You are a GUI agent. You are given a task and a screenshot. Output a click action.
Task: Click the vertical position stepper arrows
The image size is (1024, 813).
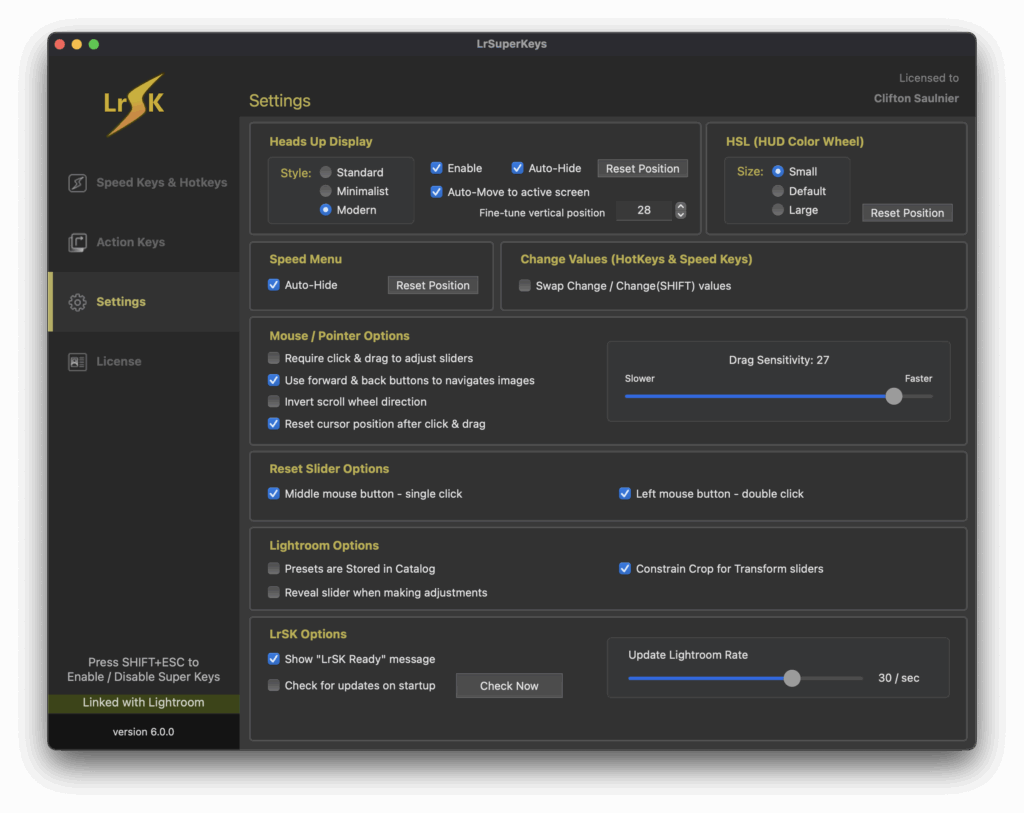(x=680, y=210)
